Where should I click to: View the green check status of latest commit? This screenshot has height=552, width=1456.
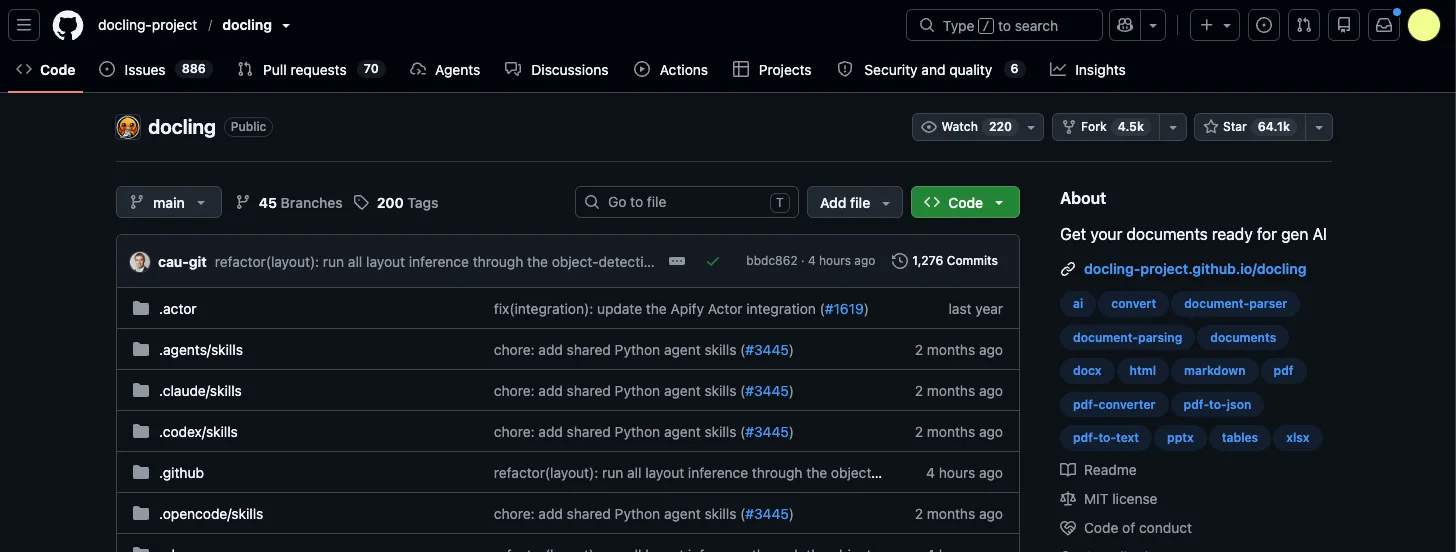click(713, 261)
